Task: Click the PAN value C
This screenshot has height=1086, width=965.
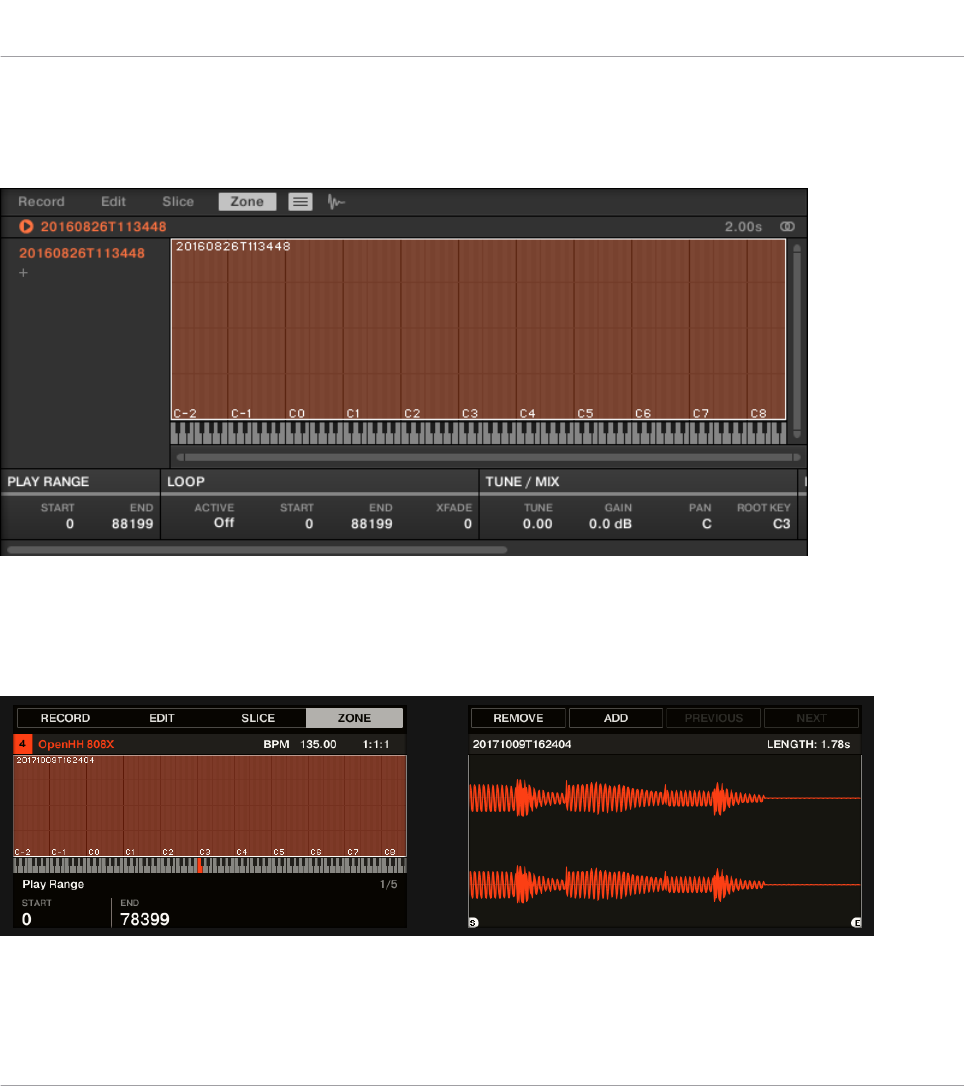Action: tap(707, 524)
